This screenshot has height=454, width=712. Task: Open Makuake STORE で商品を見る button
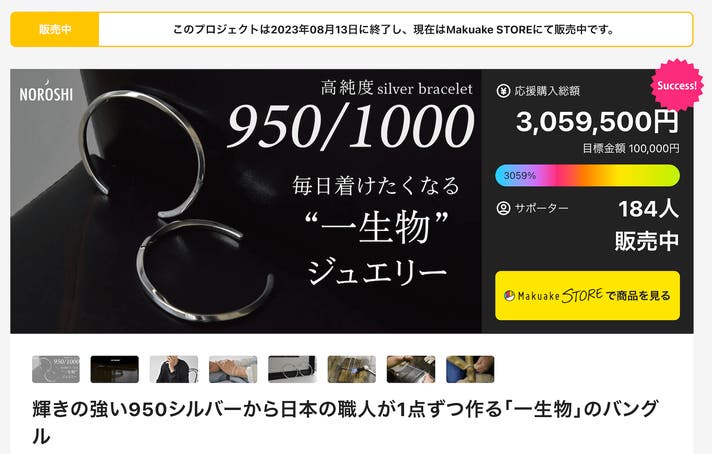(587, 296)
